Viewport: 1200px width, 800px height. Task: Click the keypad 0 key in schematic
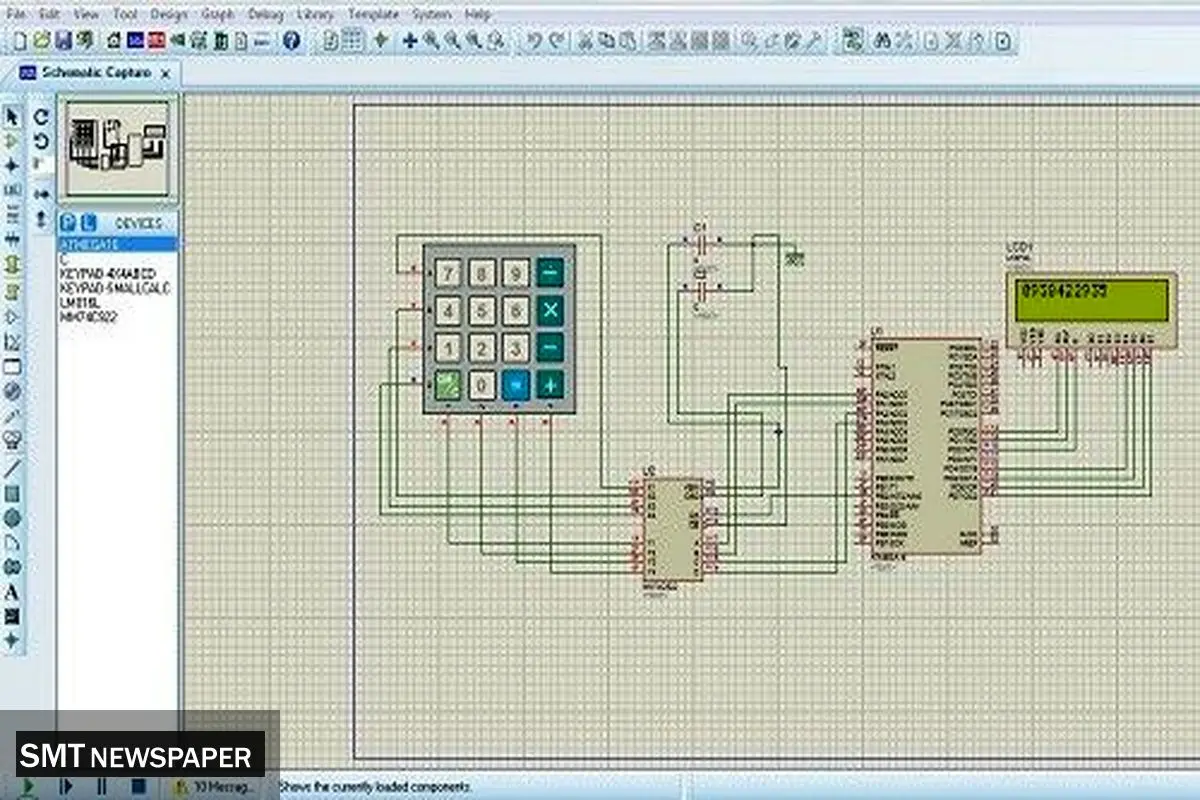[x=483, y=386]
